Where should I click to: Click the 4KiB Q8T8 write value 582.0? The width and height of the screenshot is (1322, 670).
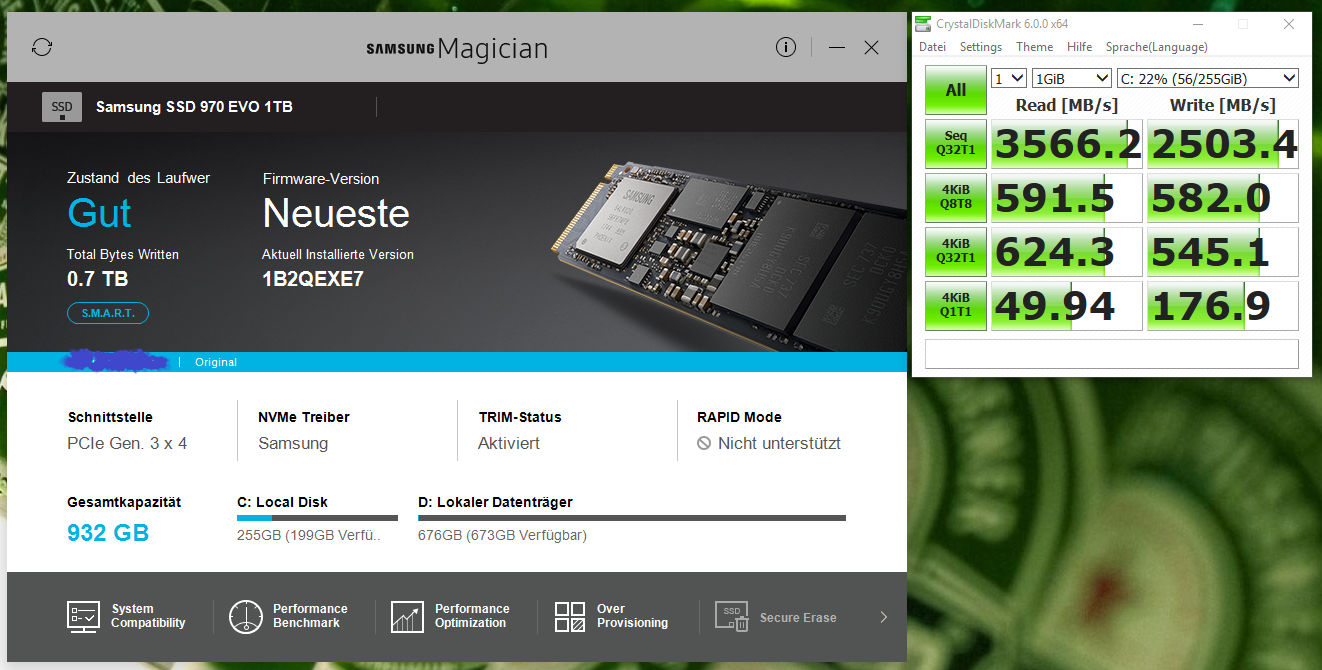point(1222,198)
